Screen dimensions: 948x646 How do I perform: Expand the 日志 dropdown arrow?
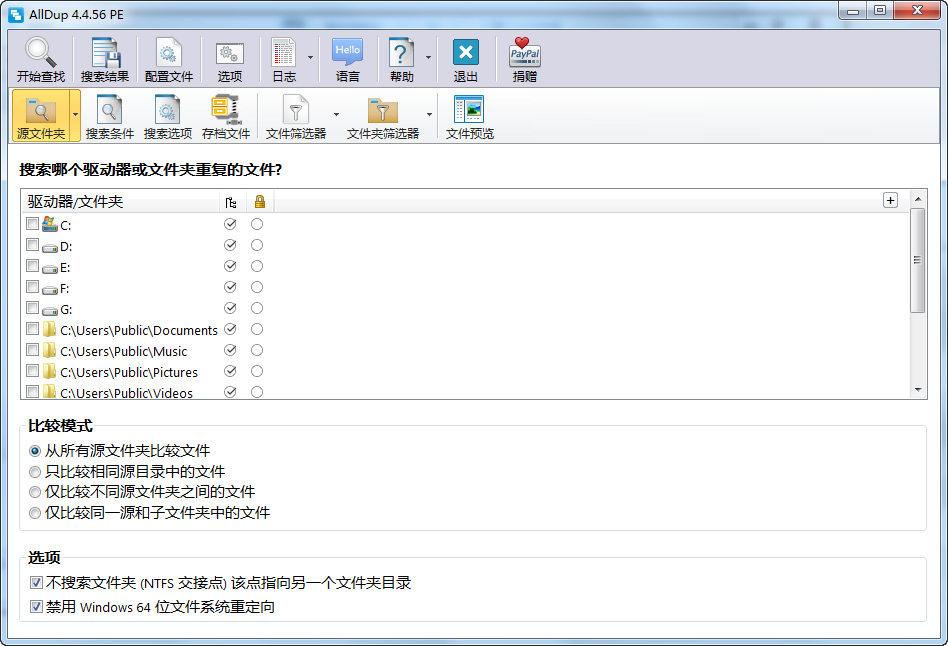pyautogui.click(x=310, y=57)
